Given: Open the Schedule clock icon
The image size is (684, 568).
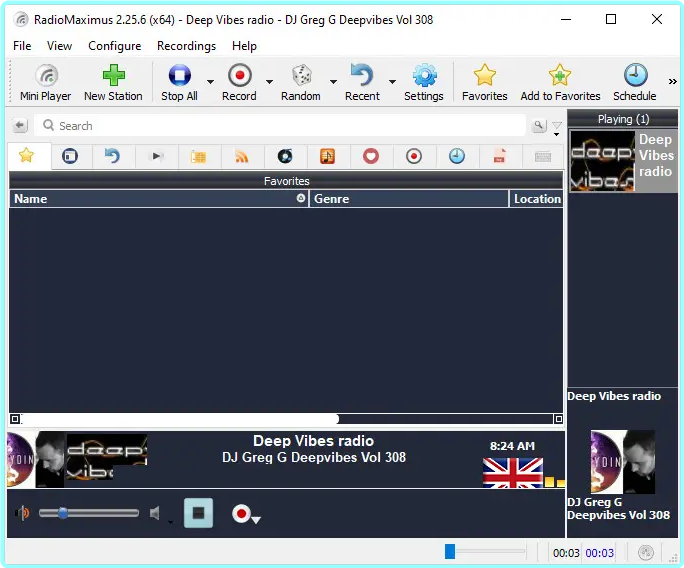Looking at the screenshot, I should (x=634, y=82).
